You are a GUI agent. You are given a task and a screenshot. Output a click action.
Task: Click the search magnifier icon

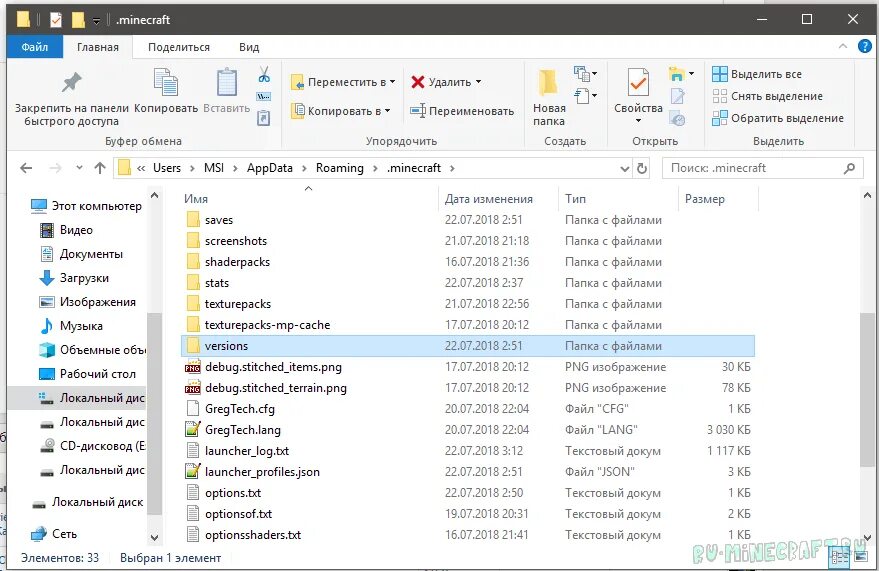[849, 168]
